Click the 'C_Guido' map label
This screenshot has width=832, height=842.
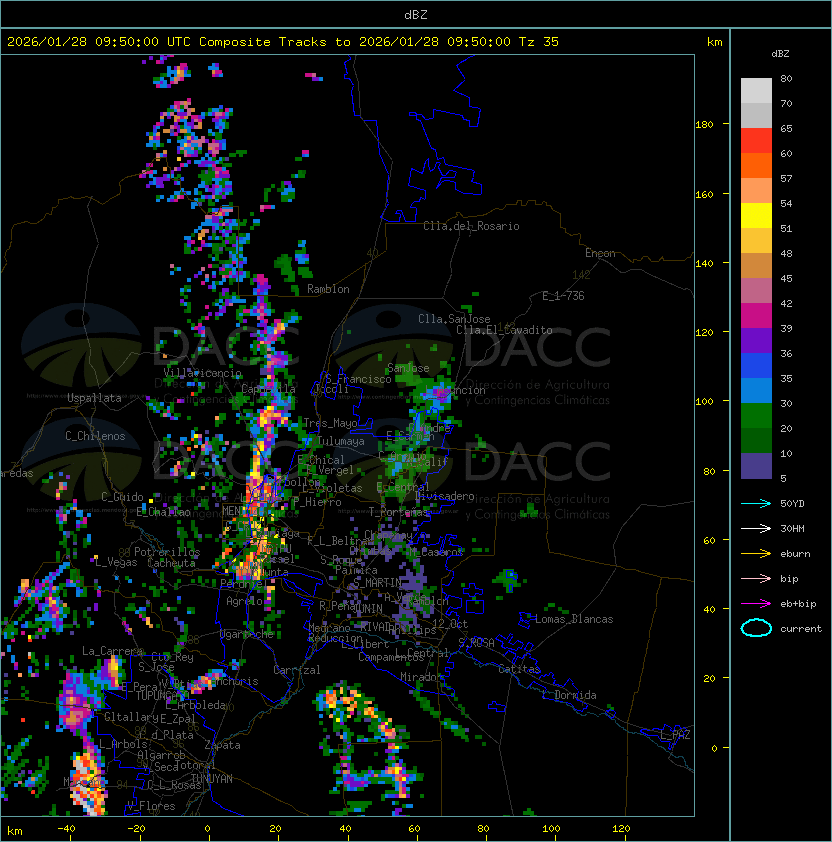tap(122, 497)
